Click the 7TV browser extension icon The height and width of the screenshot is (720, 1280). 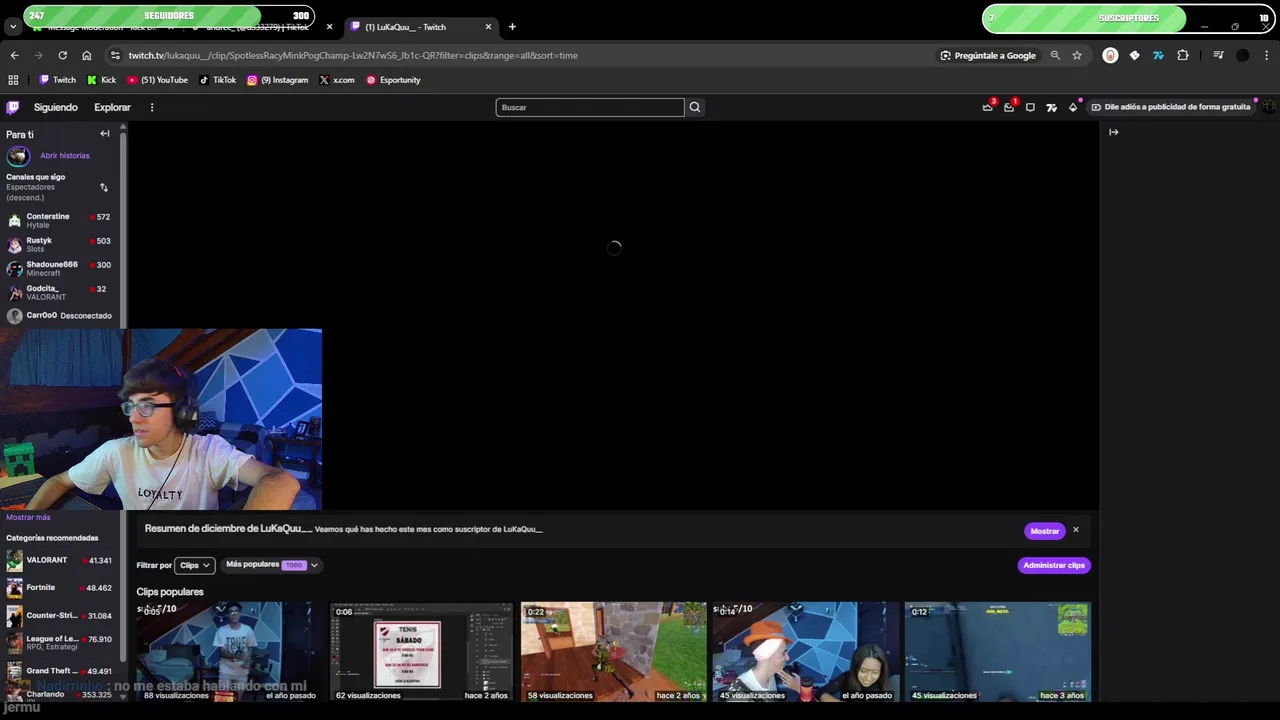pos(1158,55)
